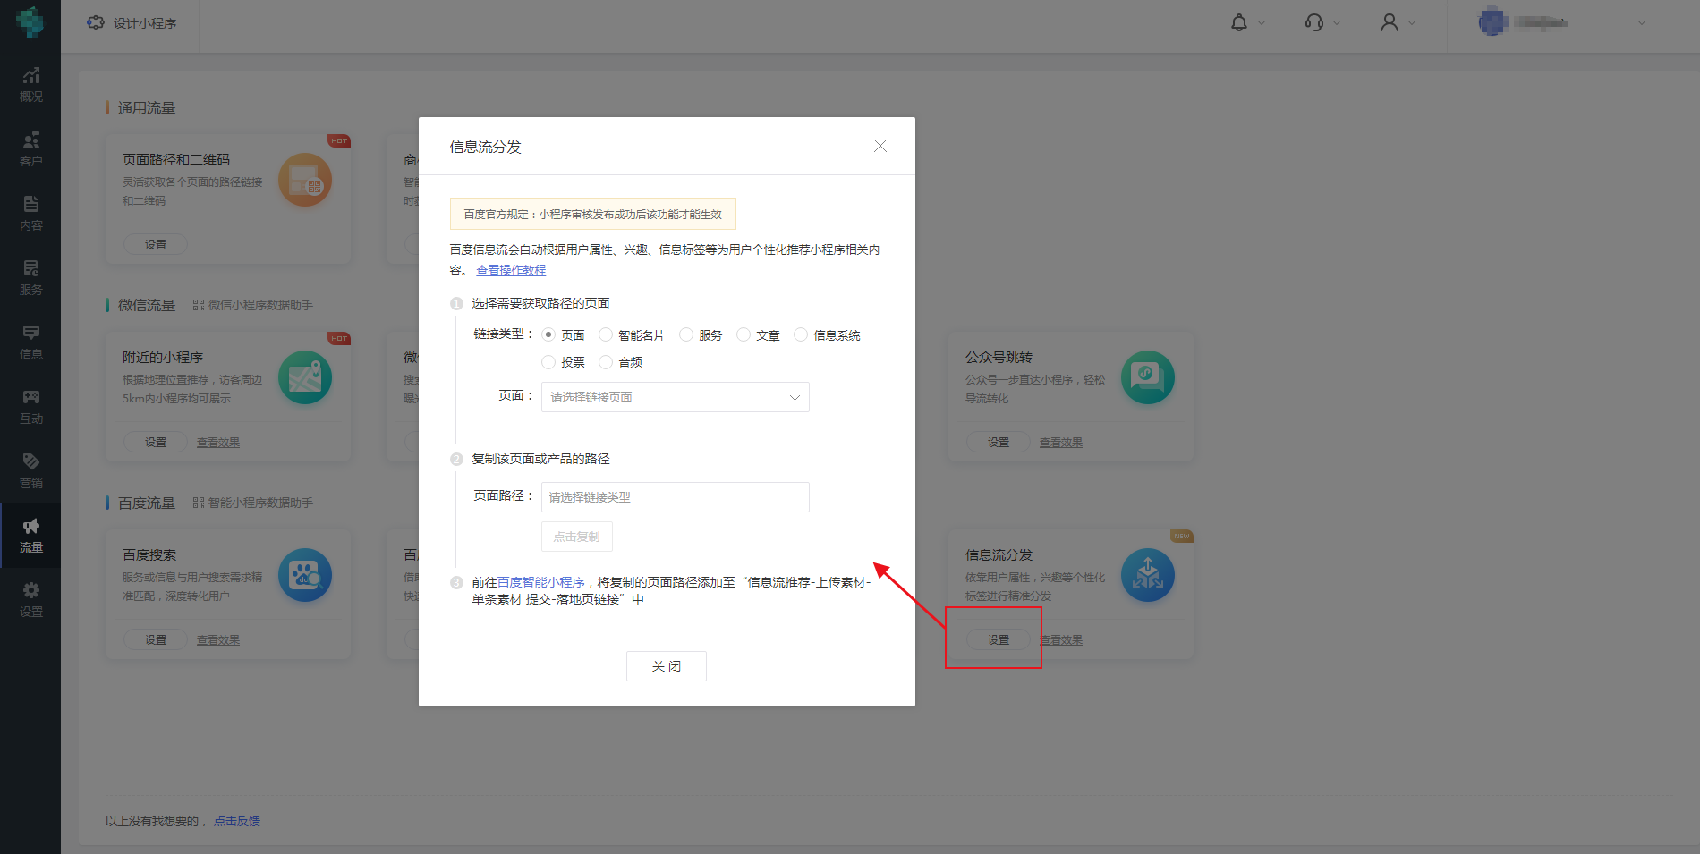Click the 附近的小程序 map icon

click(x=305, y=377)
